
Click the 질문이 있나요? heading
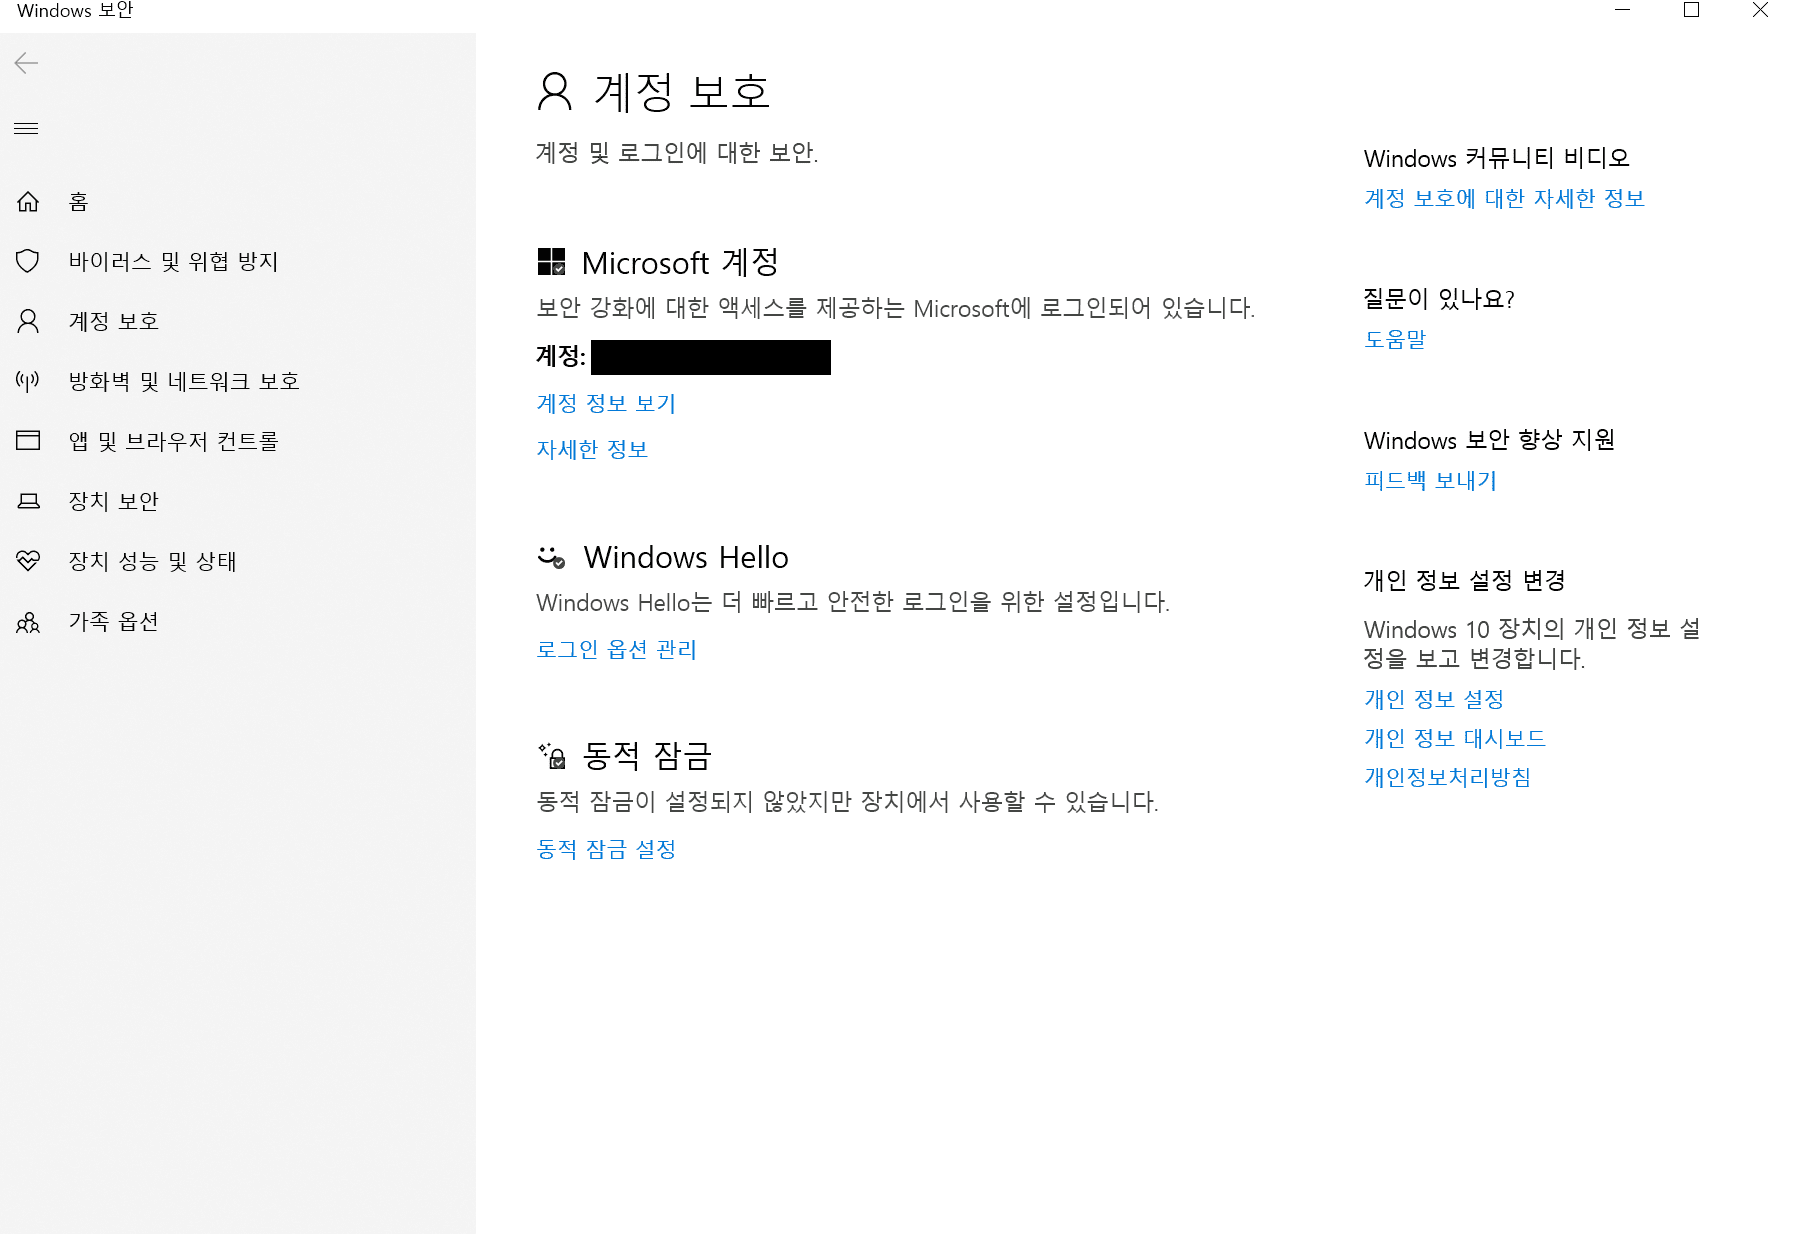tap(1439, 299)
